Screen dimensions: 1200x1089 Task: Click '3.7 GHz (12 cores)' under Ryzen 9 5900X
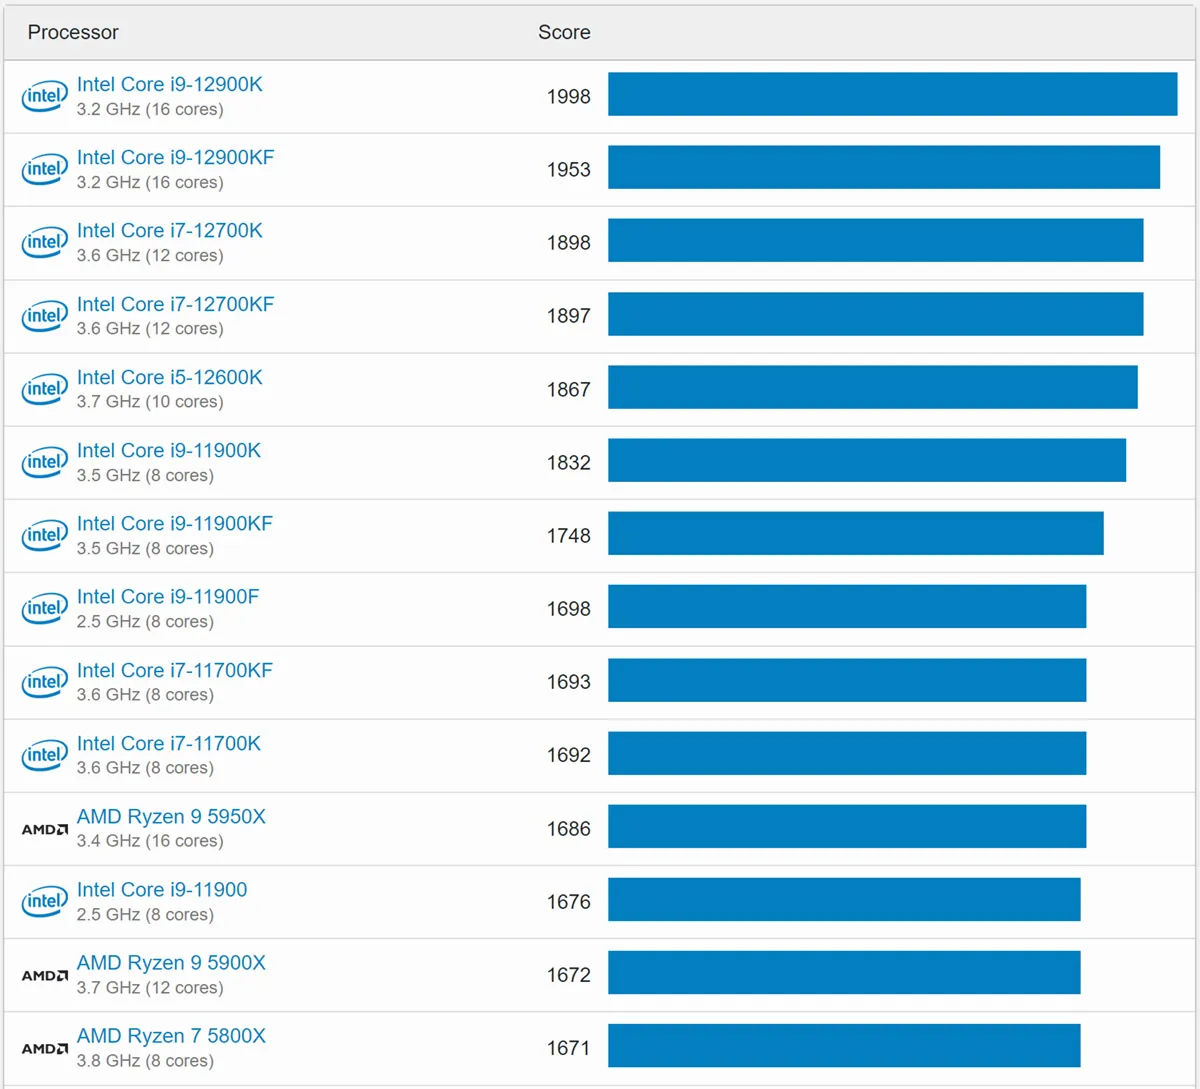150,988
